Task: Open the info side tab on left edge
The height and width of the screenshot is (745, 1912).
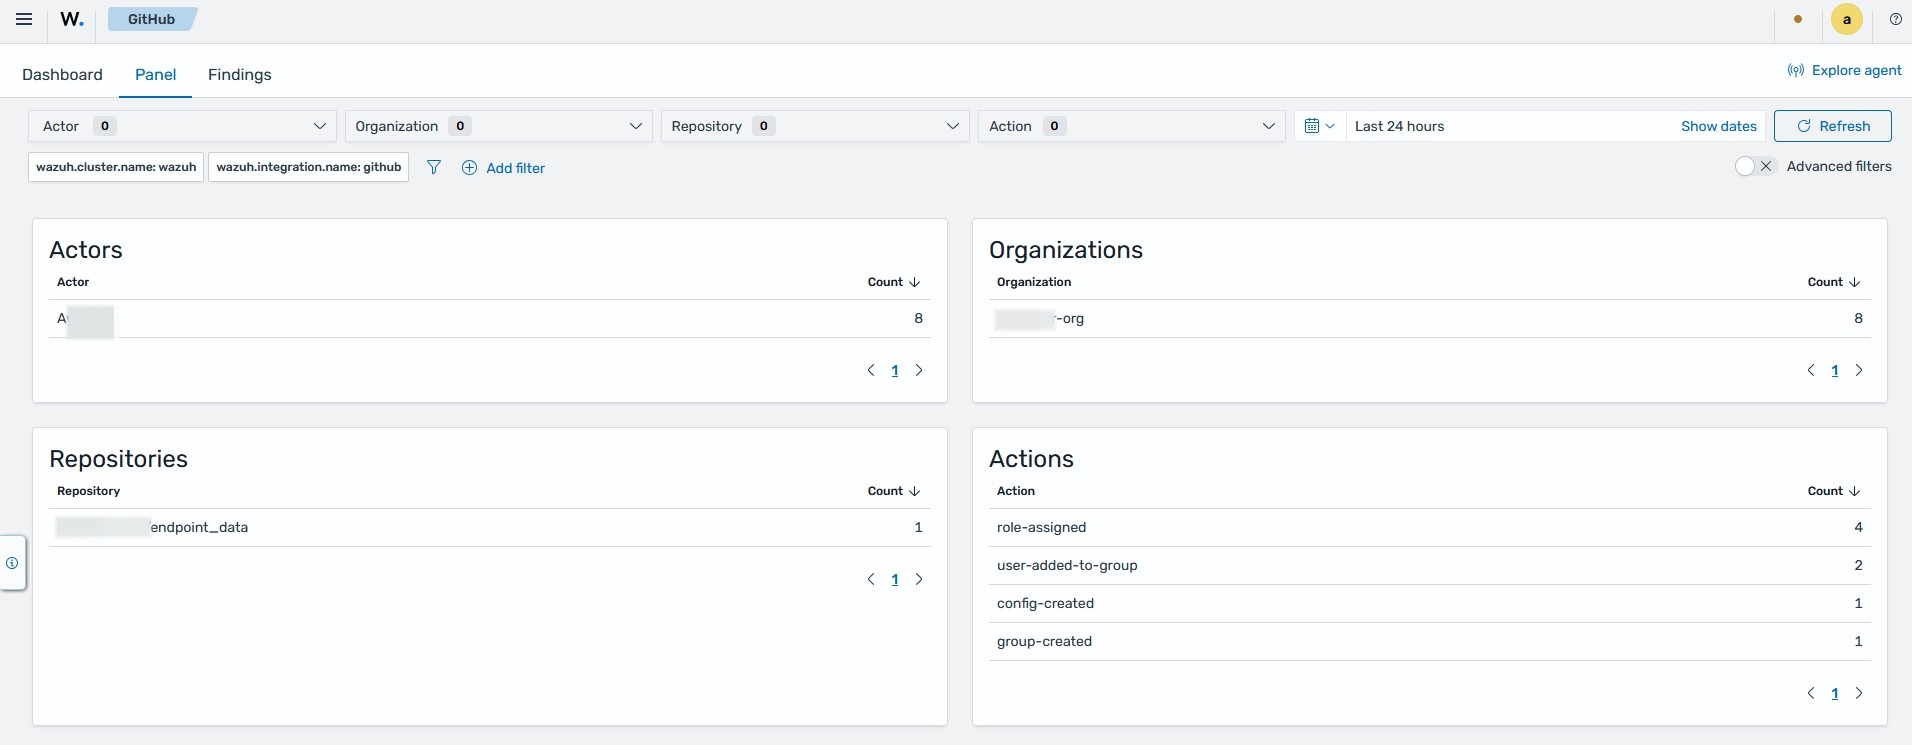Action: 12,563
